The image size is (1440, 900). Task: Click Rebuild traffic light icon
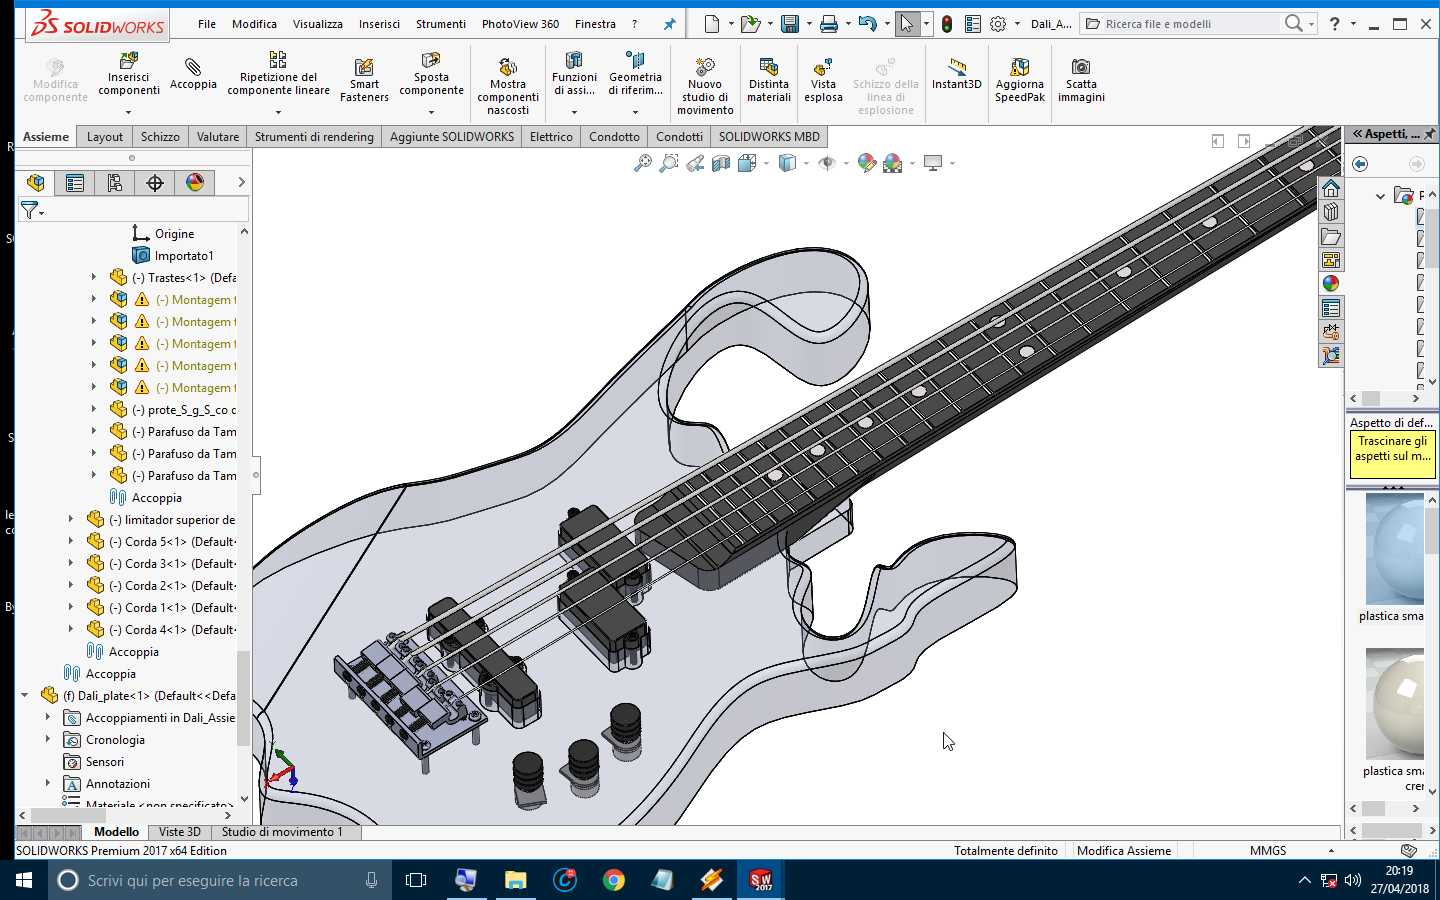tap(947, 23)
